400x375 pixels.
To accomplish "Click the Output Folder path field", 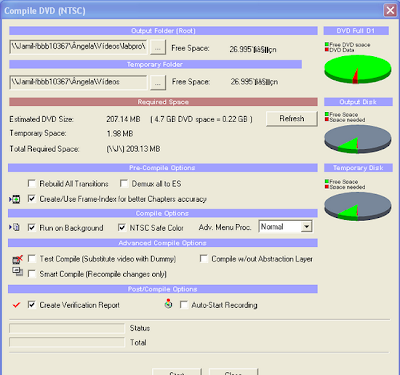I will tap(78, 47).
